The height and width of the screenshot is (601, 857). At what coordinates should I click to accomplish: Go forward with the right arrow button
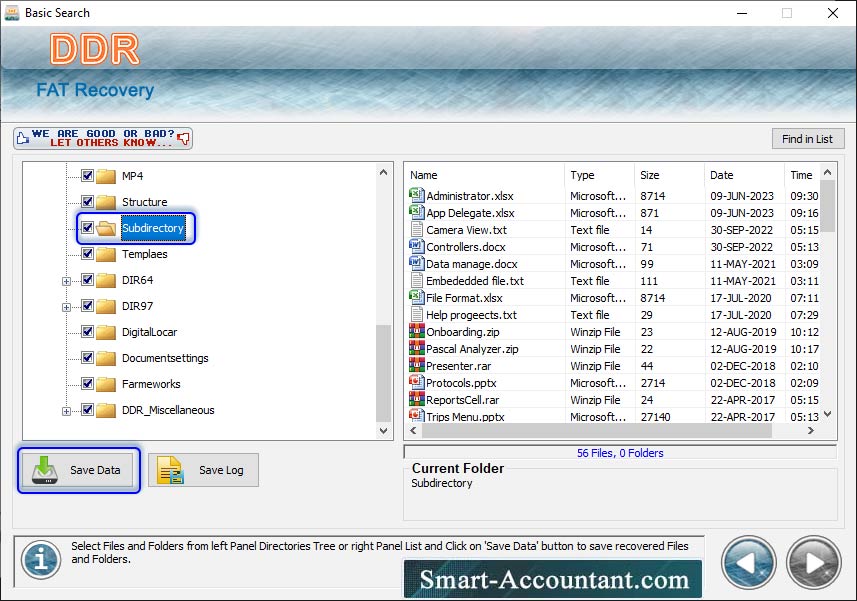click(x=813, y=563)
